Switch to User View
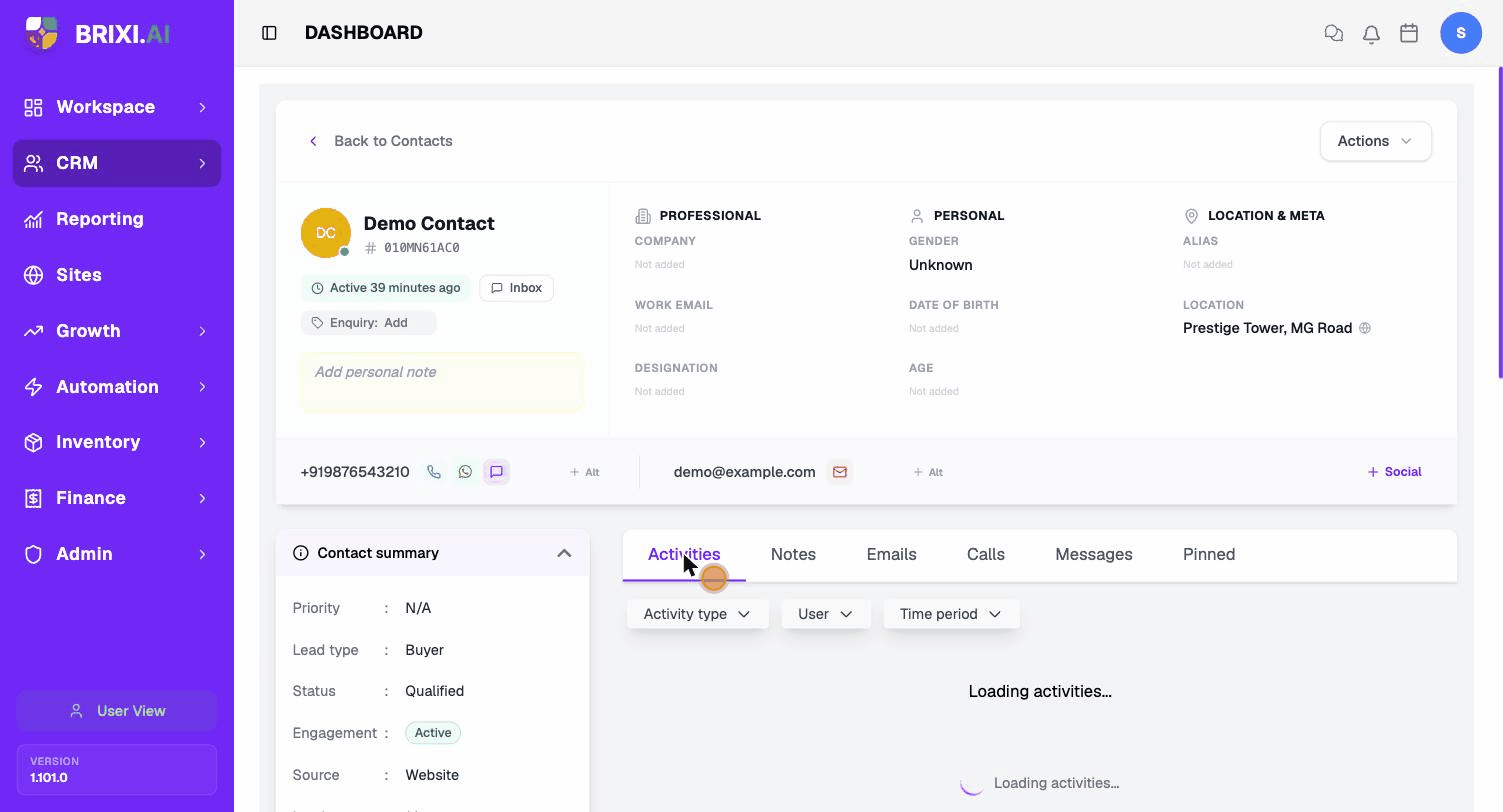Image resolution: width=1503 pixels, height=812 pixels. coord(117,711)
